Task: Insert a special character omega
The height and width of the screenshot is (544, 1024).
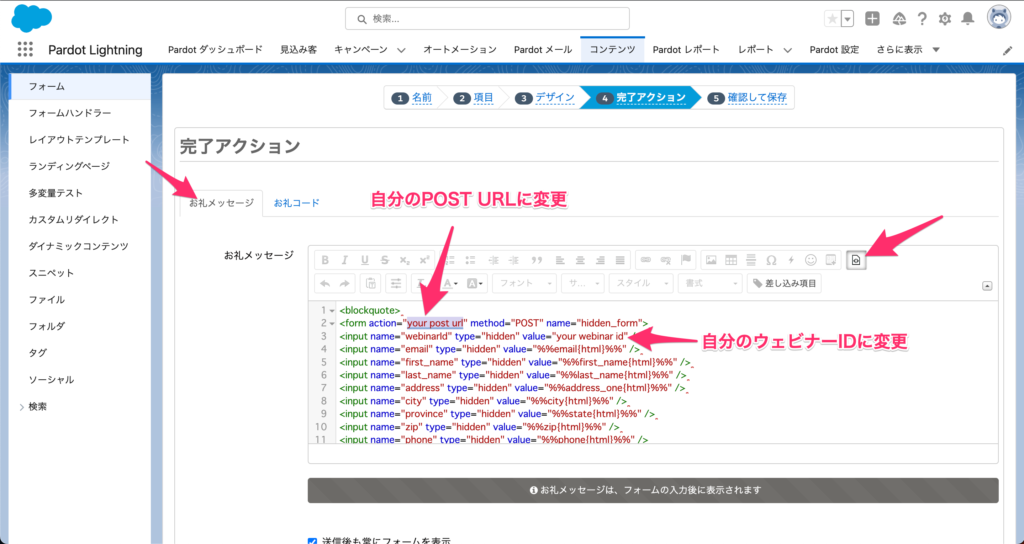Action: coord(771,260)
